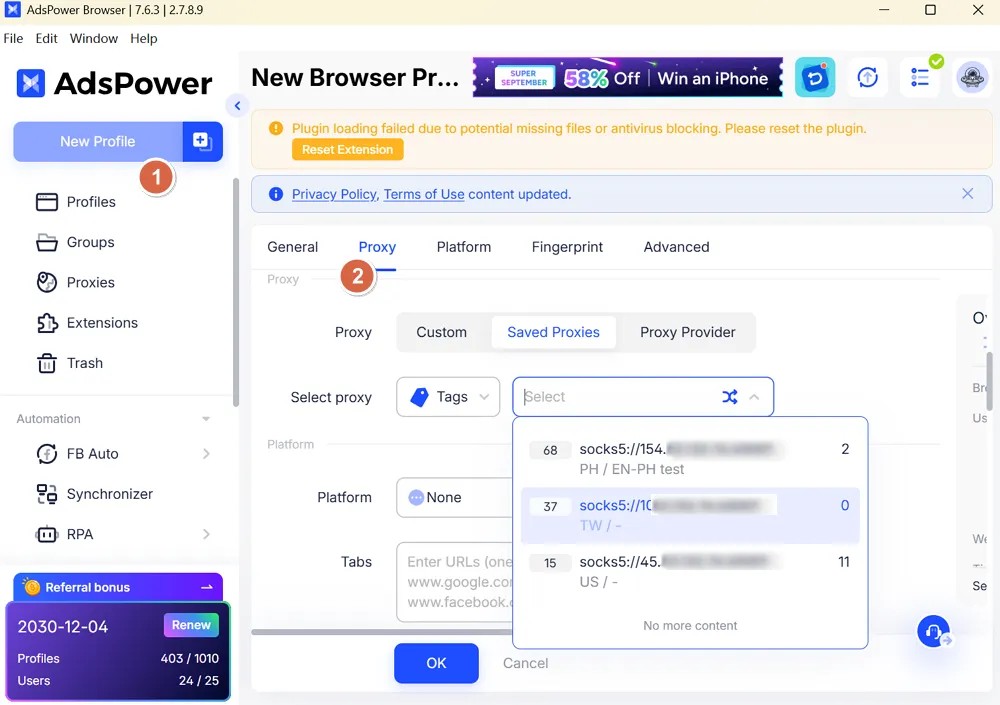The image size is (1000, 705).
Task: Collapse the Automation section
Action: (x=206, y=419)
